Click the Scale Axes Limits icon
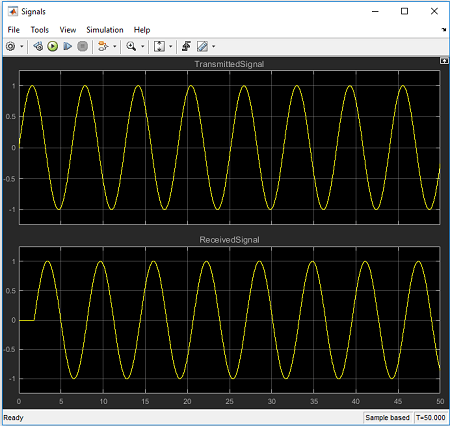The height and width of the screenshot is (426, 450). (159, 46)
